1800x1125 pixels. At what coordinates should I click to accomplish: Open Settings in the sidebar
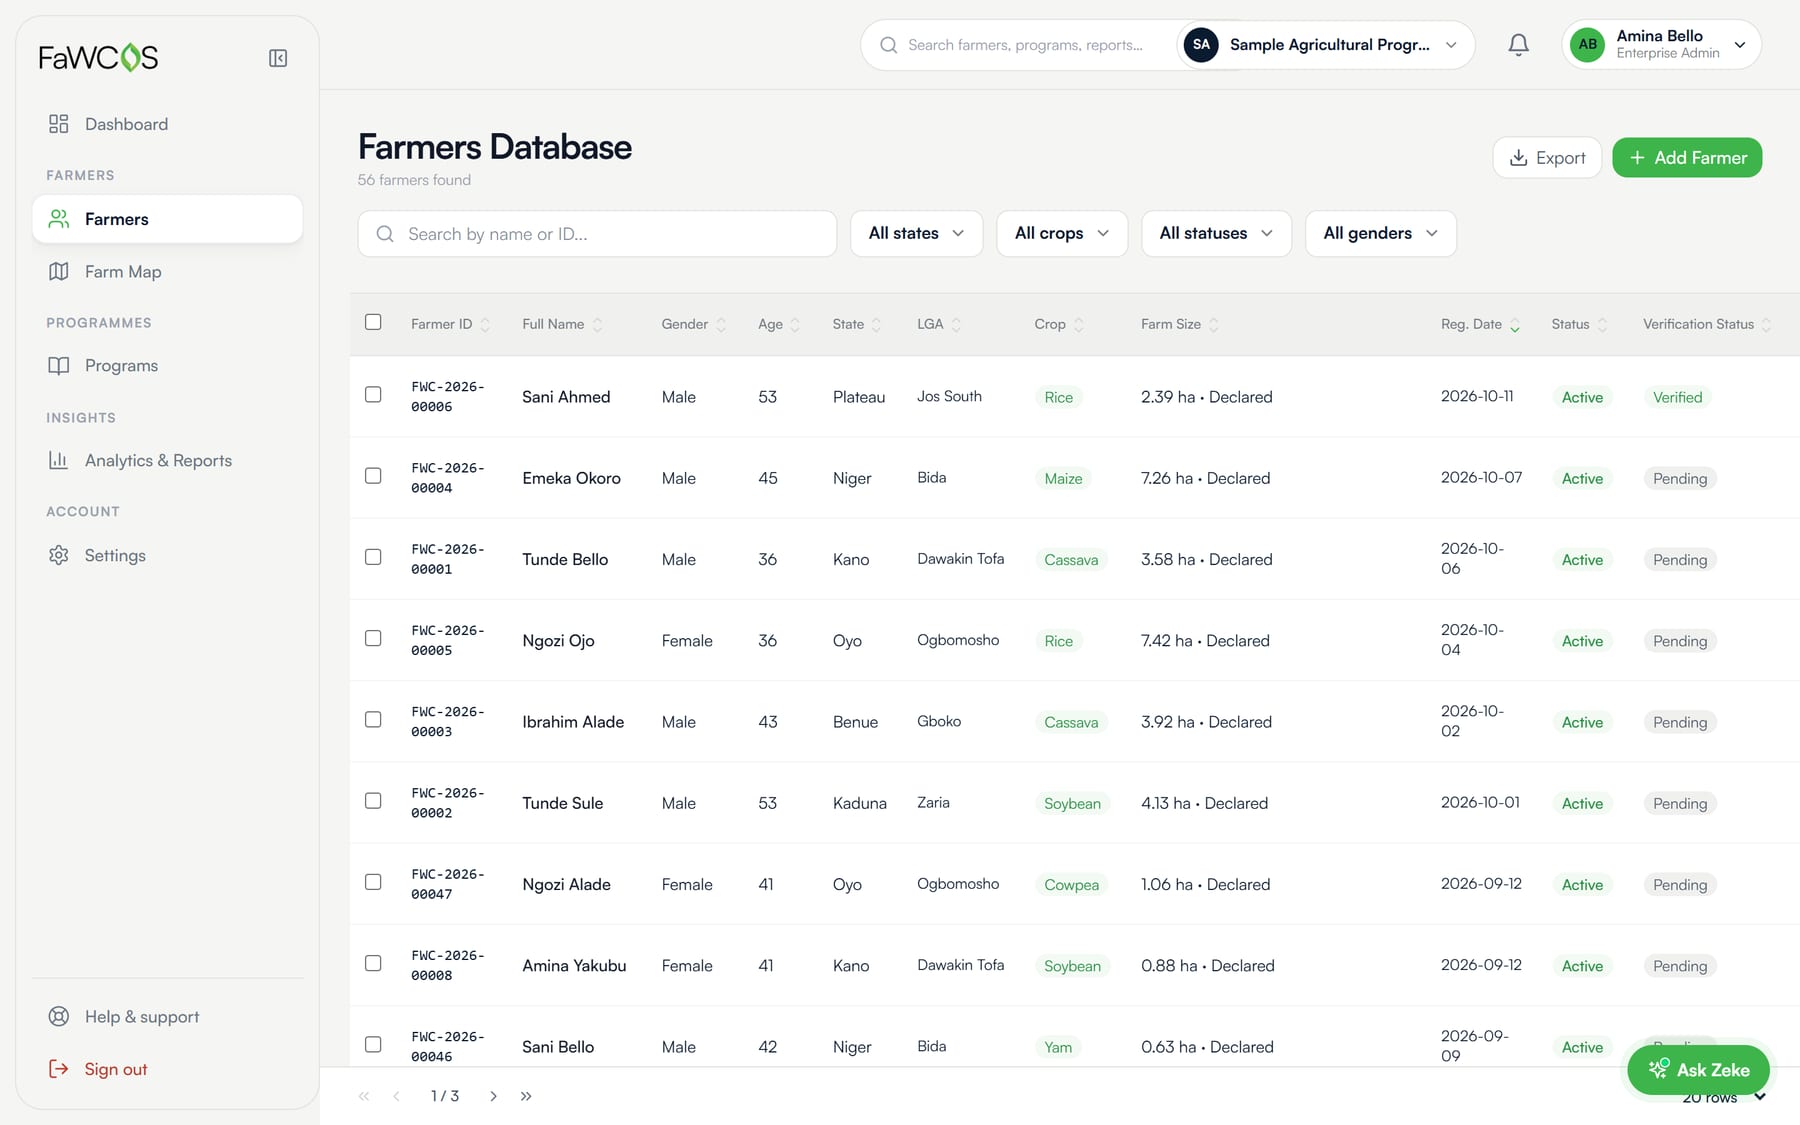click(167, 556)
